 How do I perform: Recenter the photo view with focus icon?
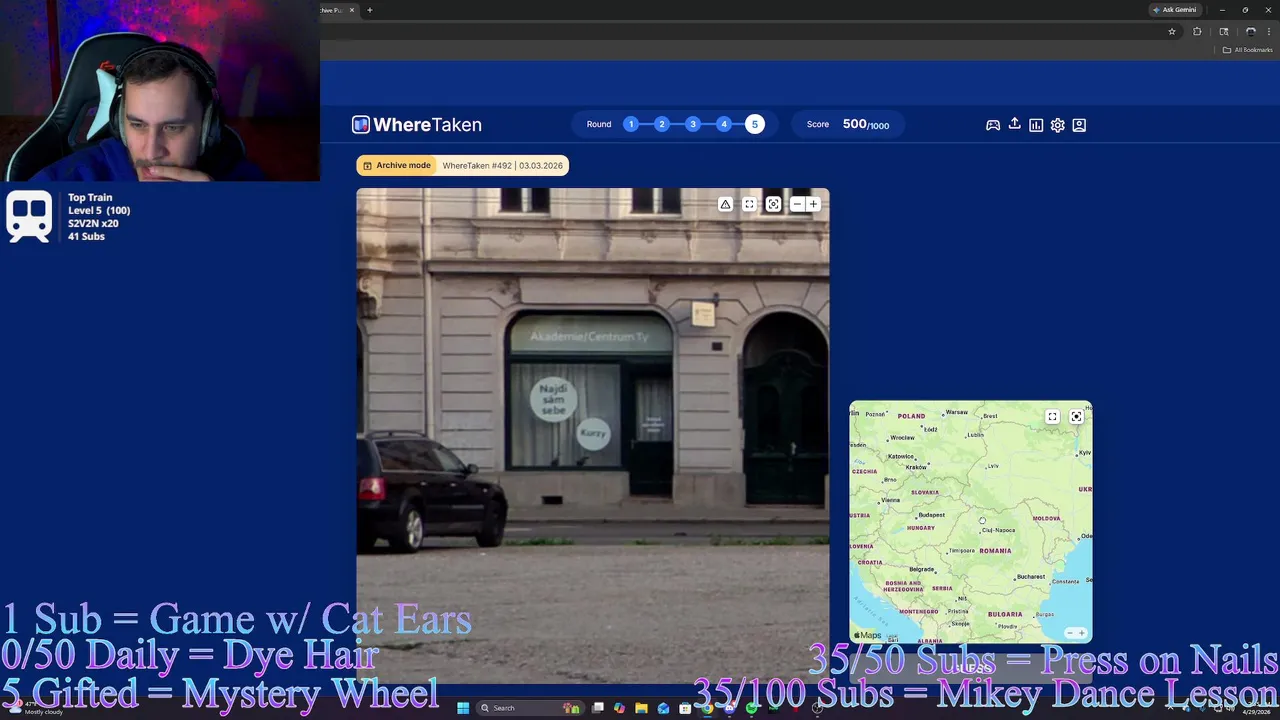(773, 204)
